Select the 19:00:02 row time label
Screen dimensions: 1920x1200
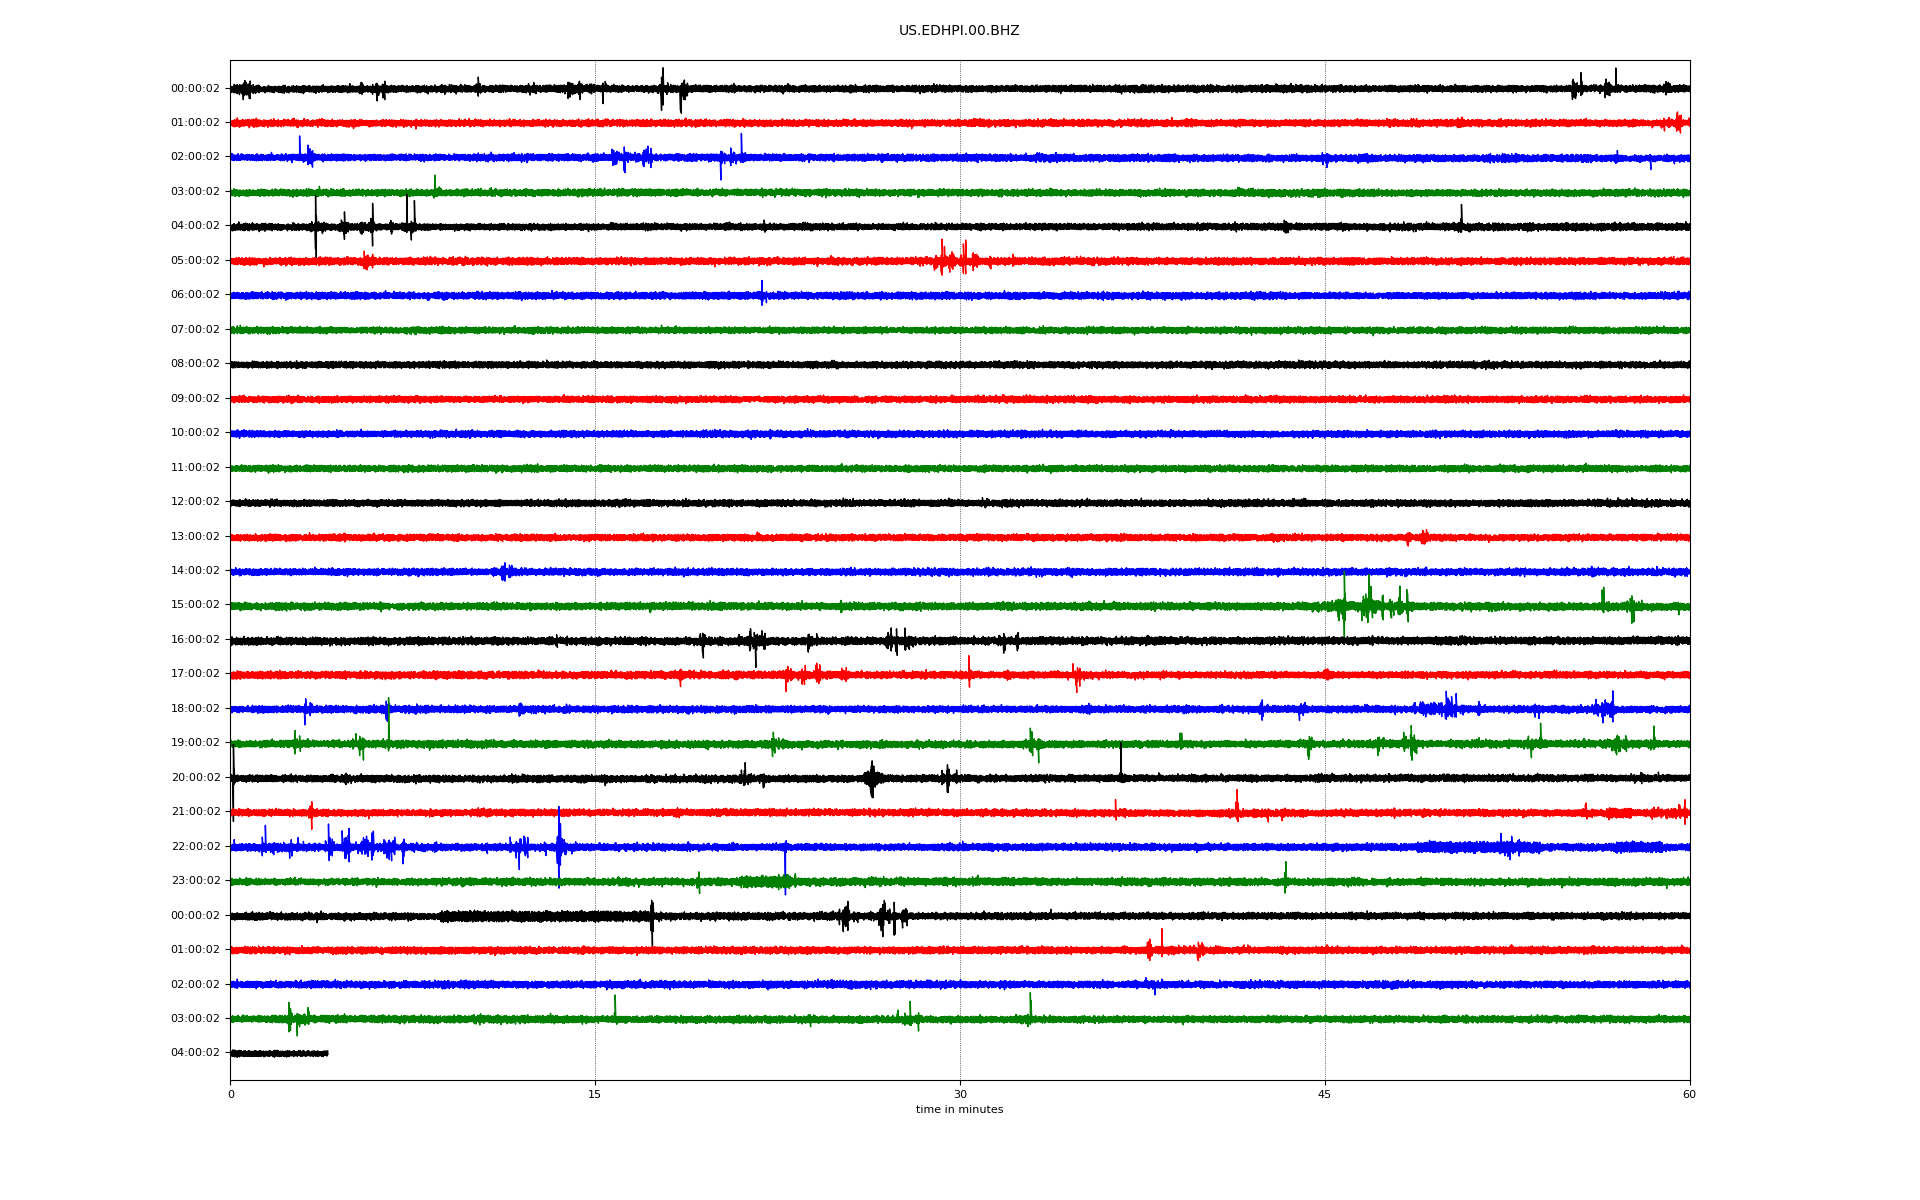(x=195, y=743)
